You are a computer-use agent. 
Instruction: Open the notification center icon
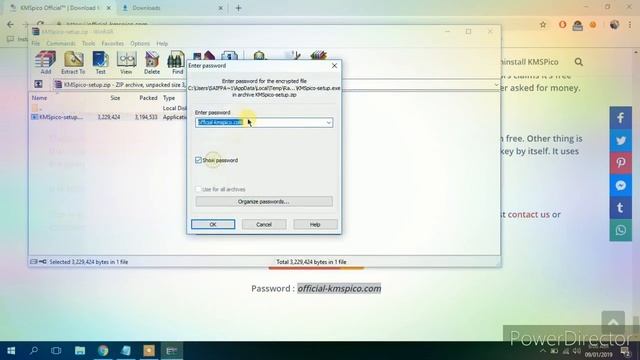point(625,351)
